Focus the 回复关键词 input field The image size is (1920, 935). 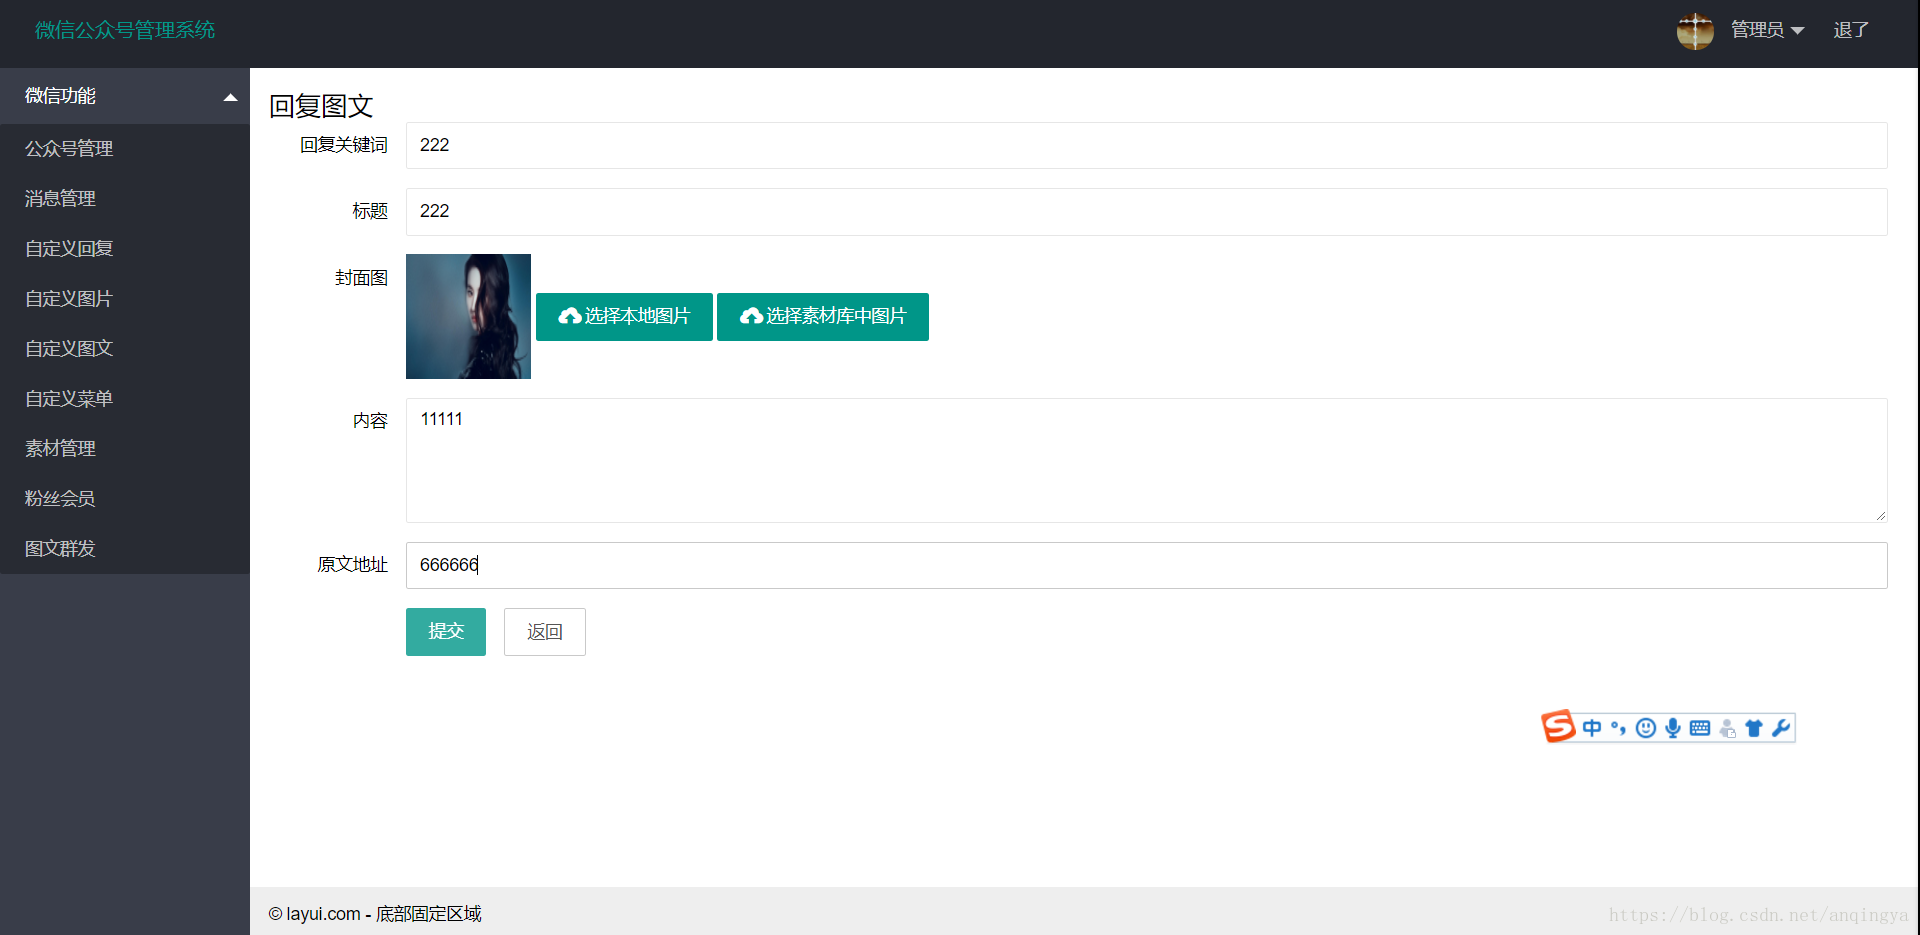pos(1147,146)
